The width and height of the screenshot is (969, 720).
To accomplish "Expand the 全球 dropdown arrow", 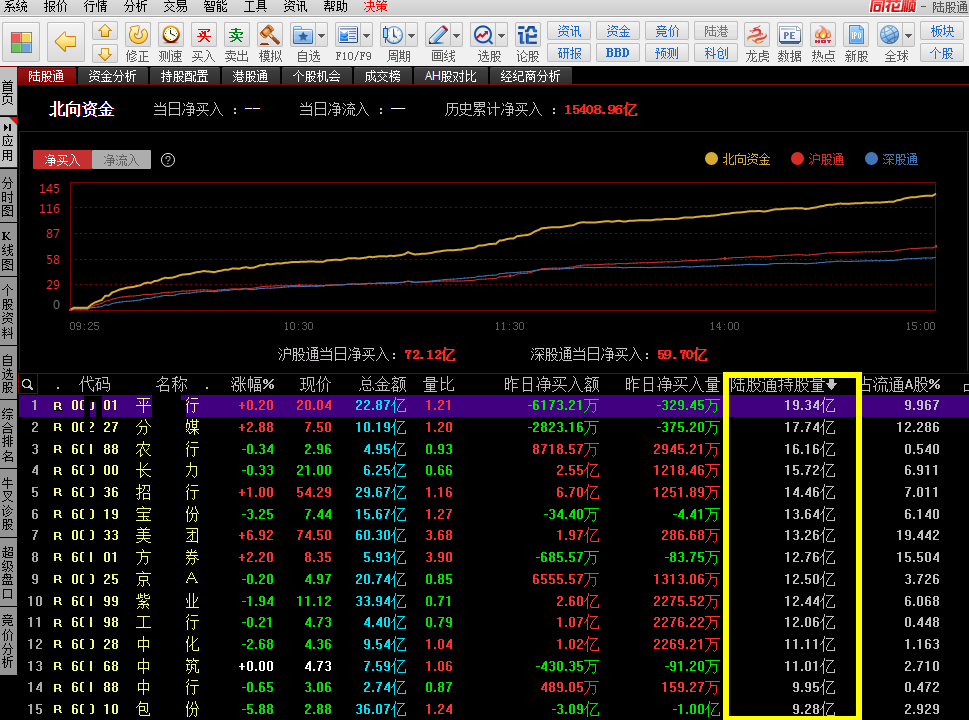I will 908,36.
